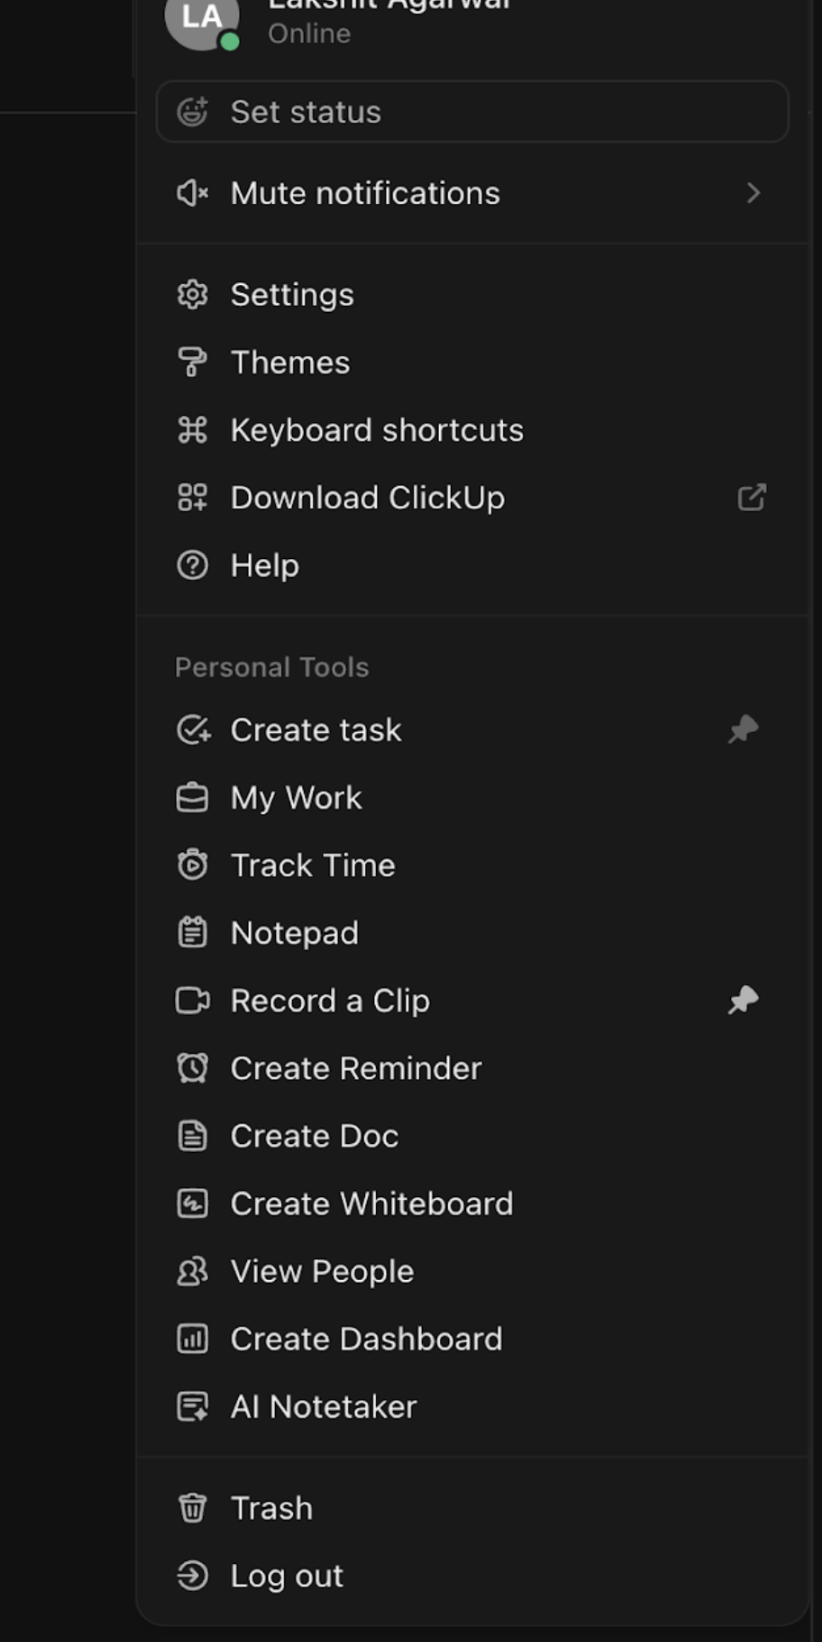Choose Create Reminder

355,1068
